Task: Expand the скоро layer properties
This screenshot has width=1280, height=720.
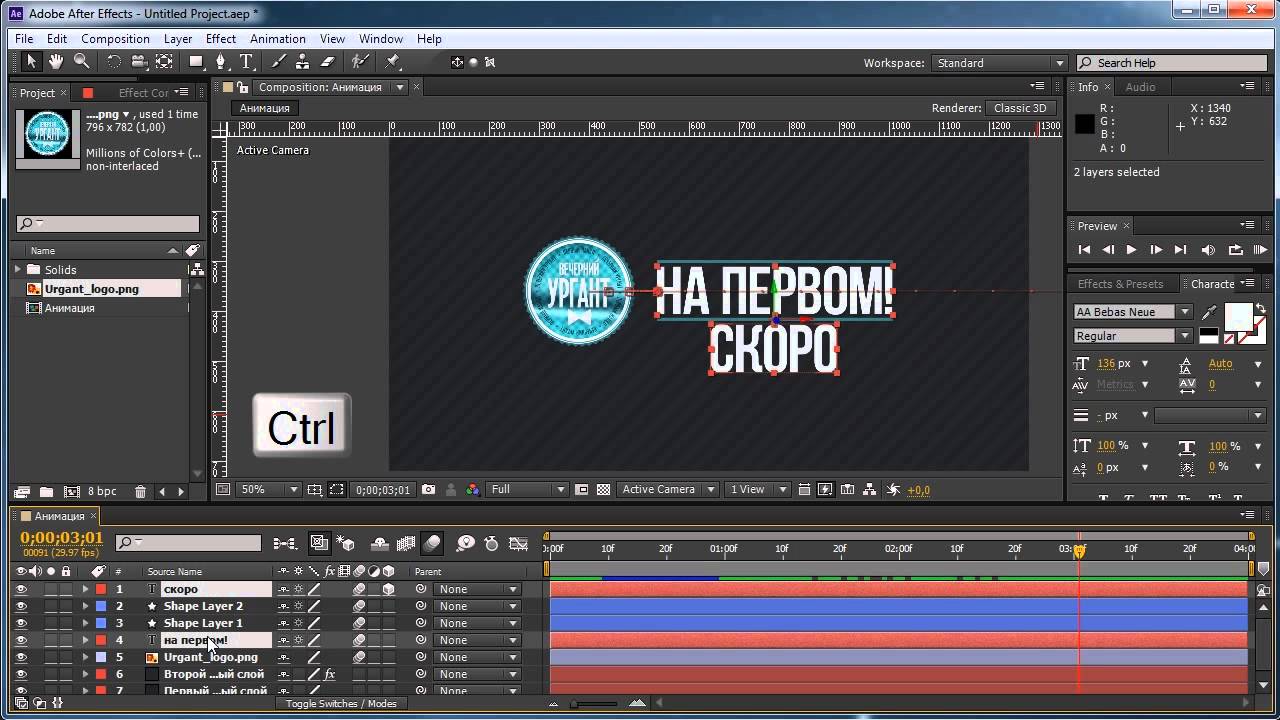Action: pyautogui.click(x=85, y=589)
